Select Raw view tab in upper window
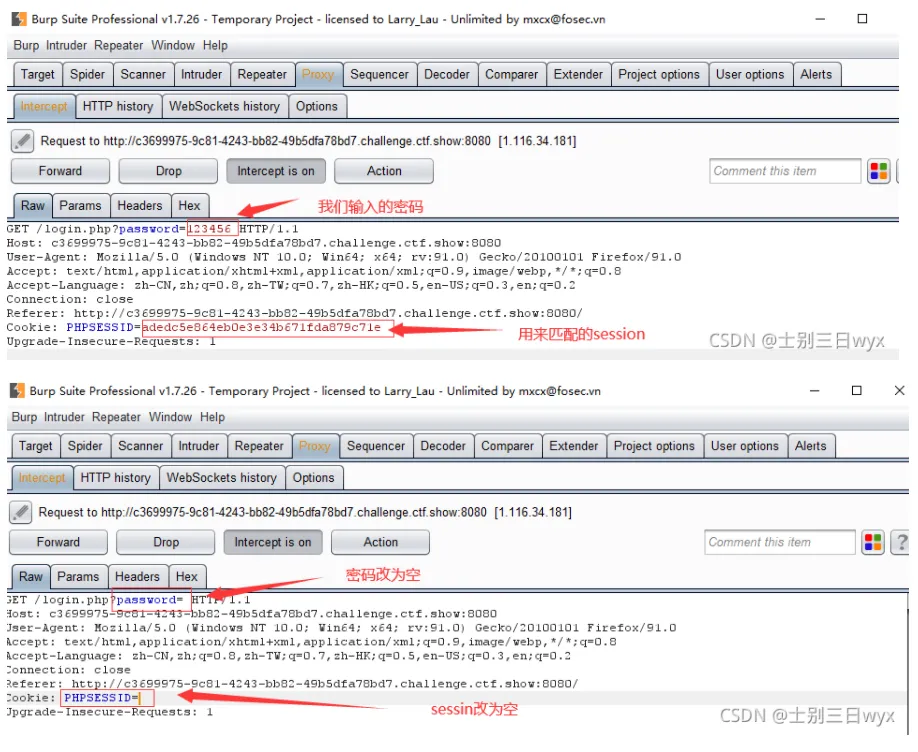 (x=33, y=206)
